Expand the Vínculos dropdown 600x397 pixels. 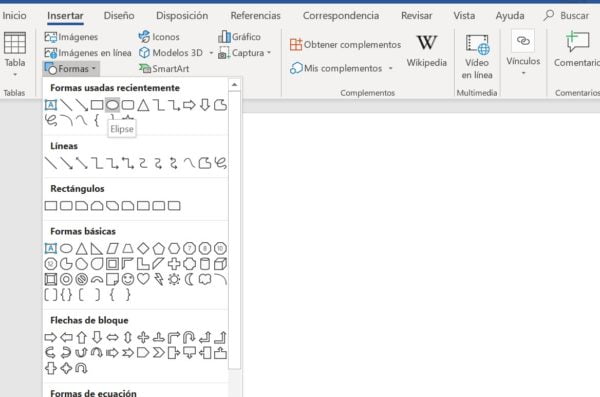point(523,73)
